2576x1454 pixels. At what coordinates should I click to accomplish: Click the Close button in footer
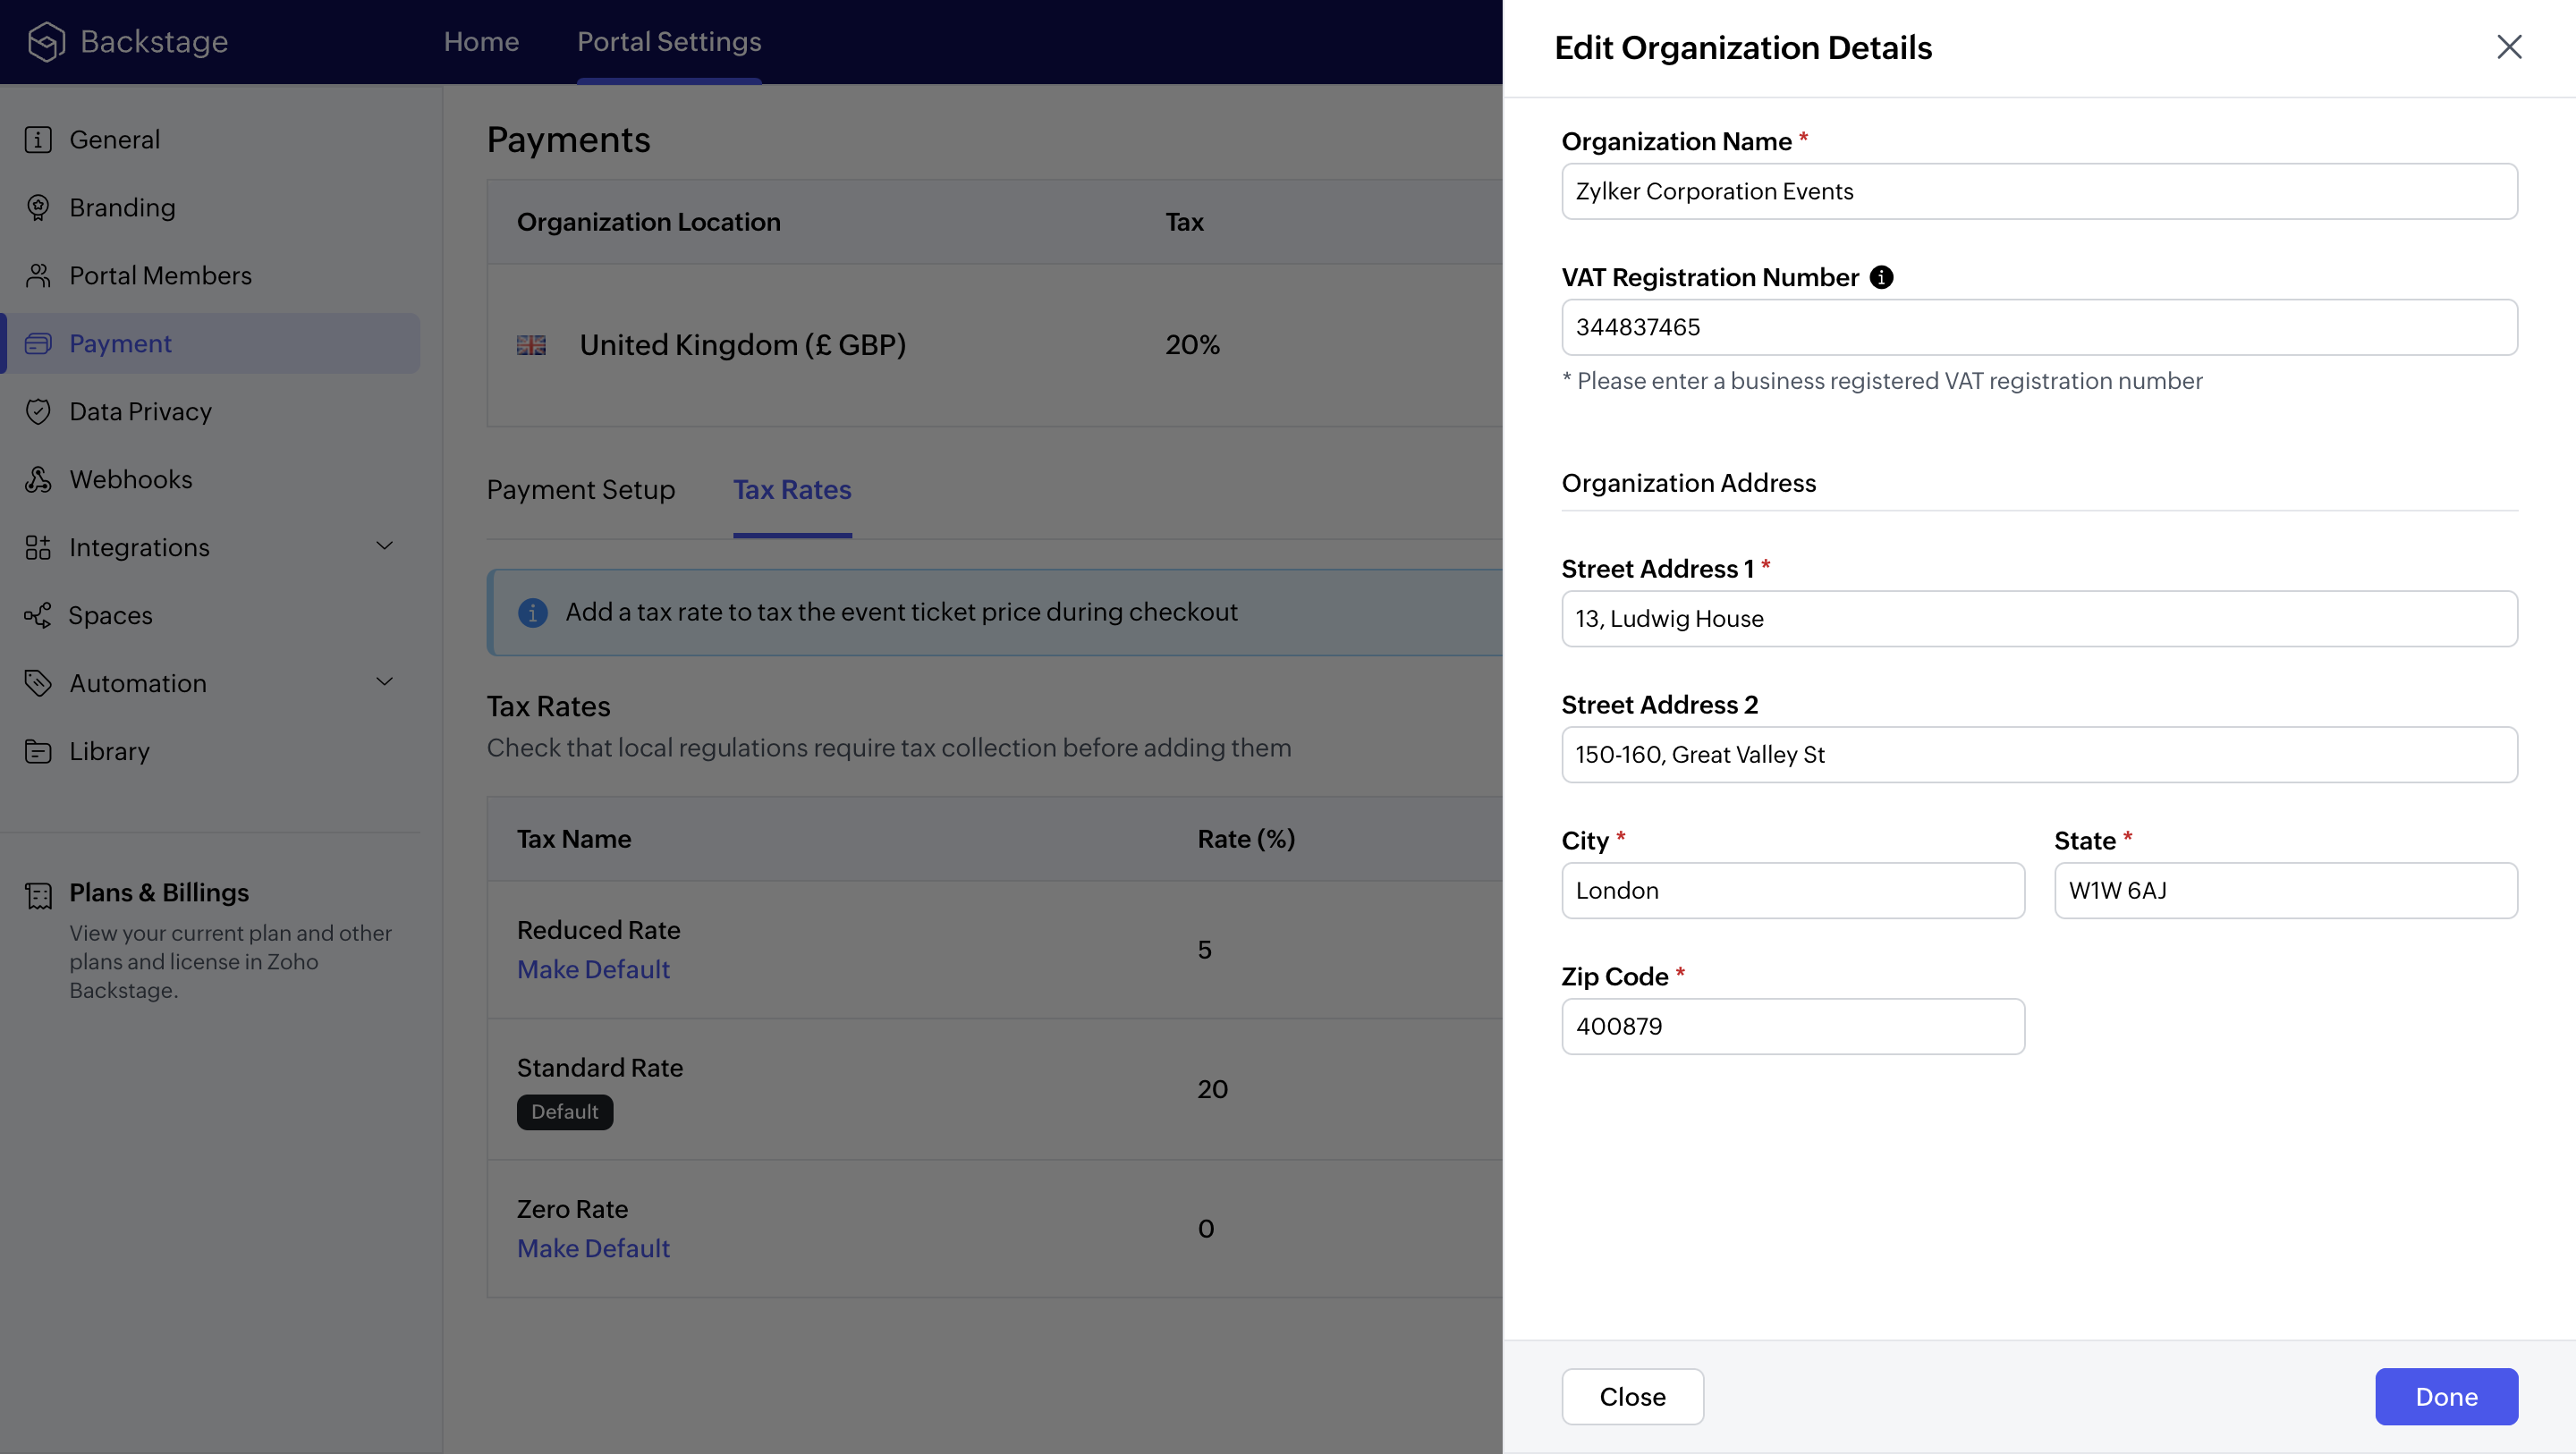(x=1632, y=1396)
